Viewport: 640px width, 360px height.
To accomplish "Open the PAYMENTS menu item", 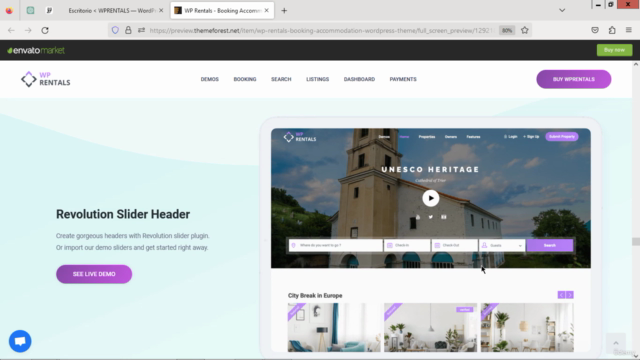I will coord(403,79).
